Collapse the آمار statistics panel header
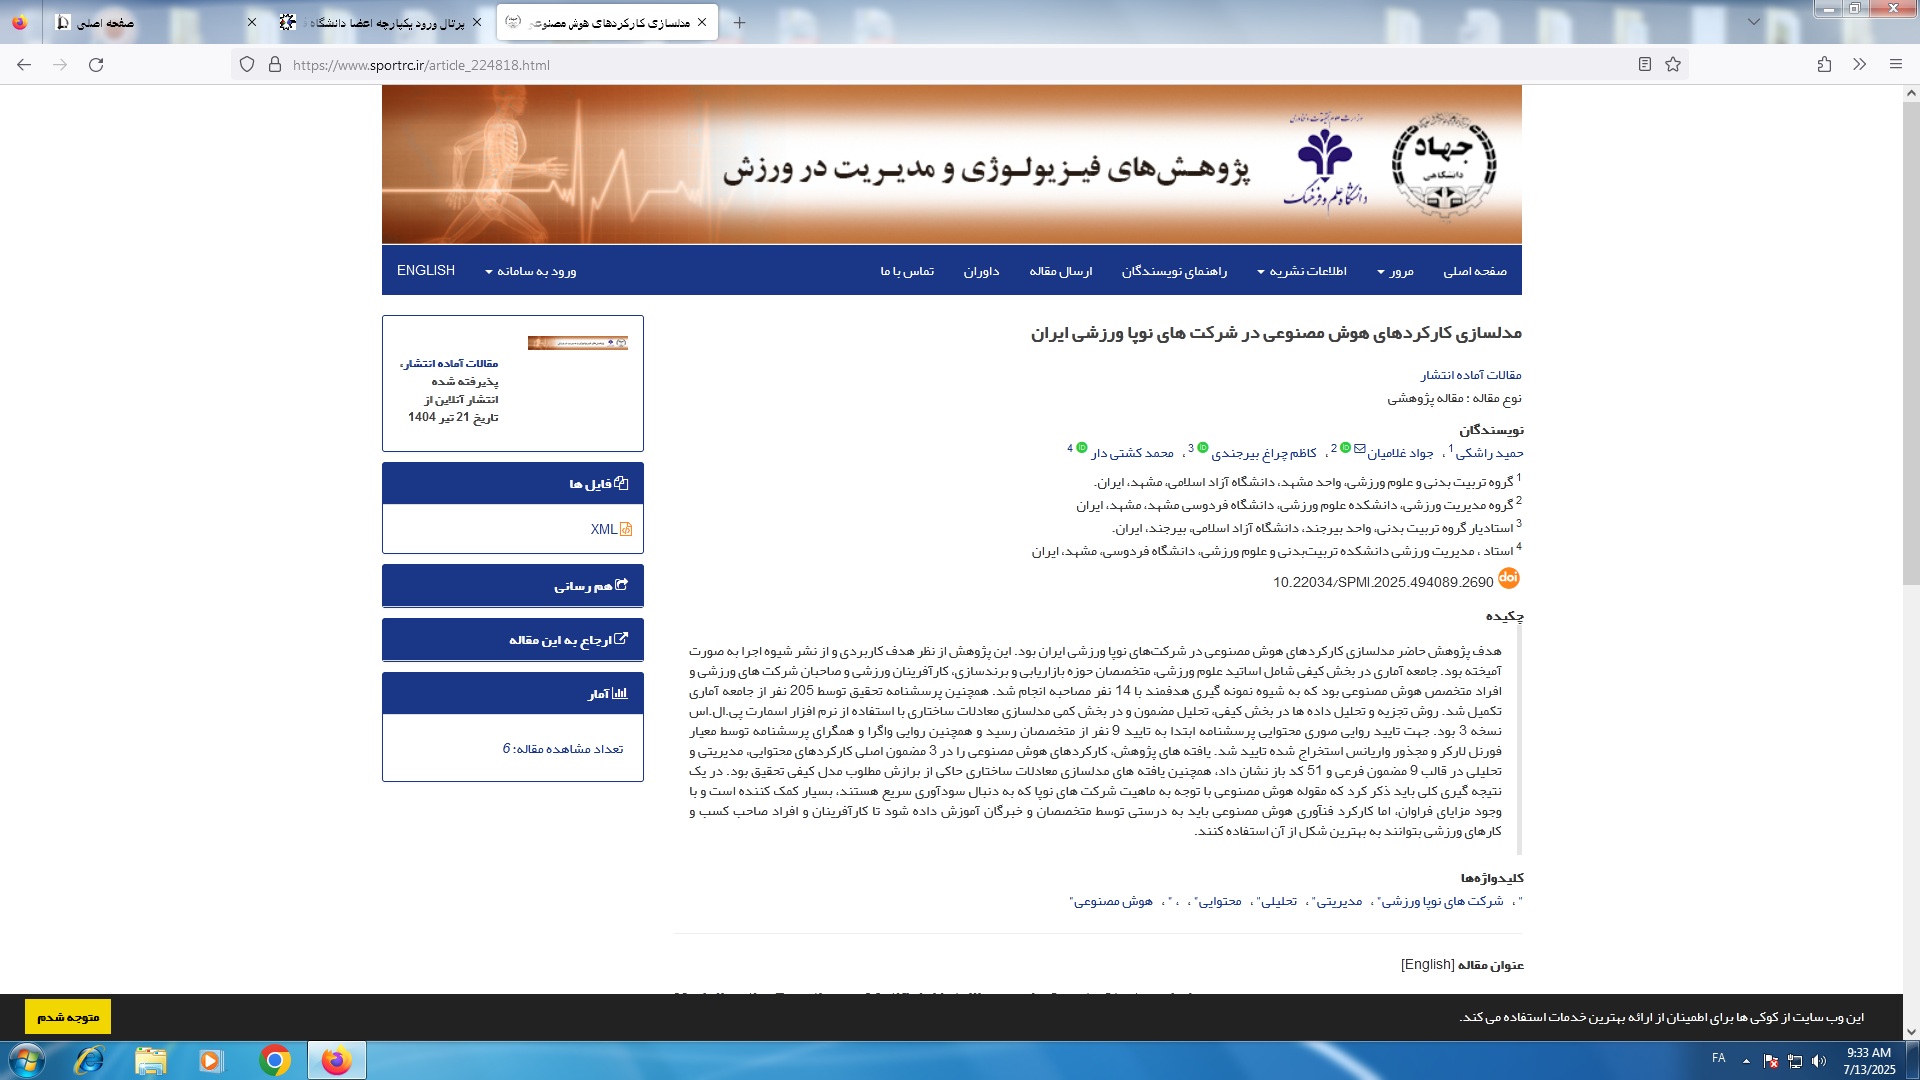Image resolution: width=1920 pixels, height=1080 pixels. point(513,694)
